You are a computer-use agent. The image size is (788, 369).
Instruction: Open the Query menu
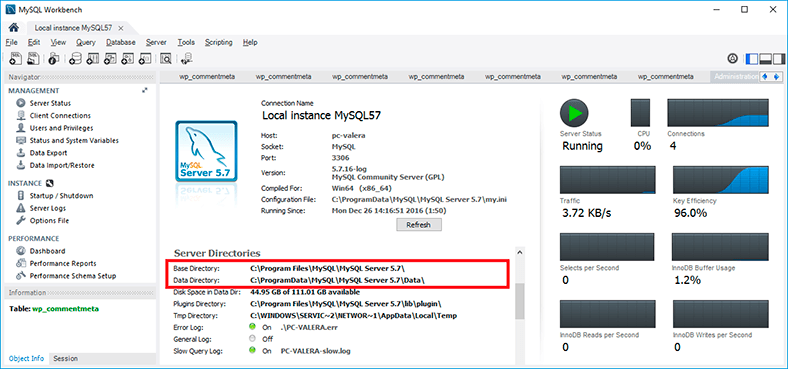tap(86, 43)
